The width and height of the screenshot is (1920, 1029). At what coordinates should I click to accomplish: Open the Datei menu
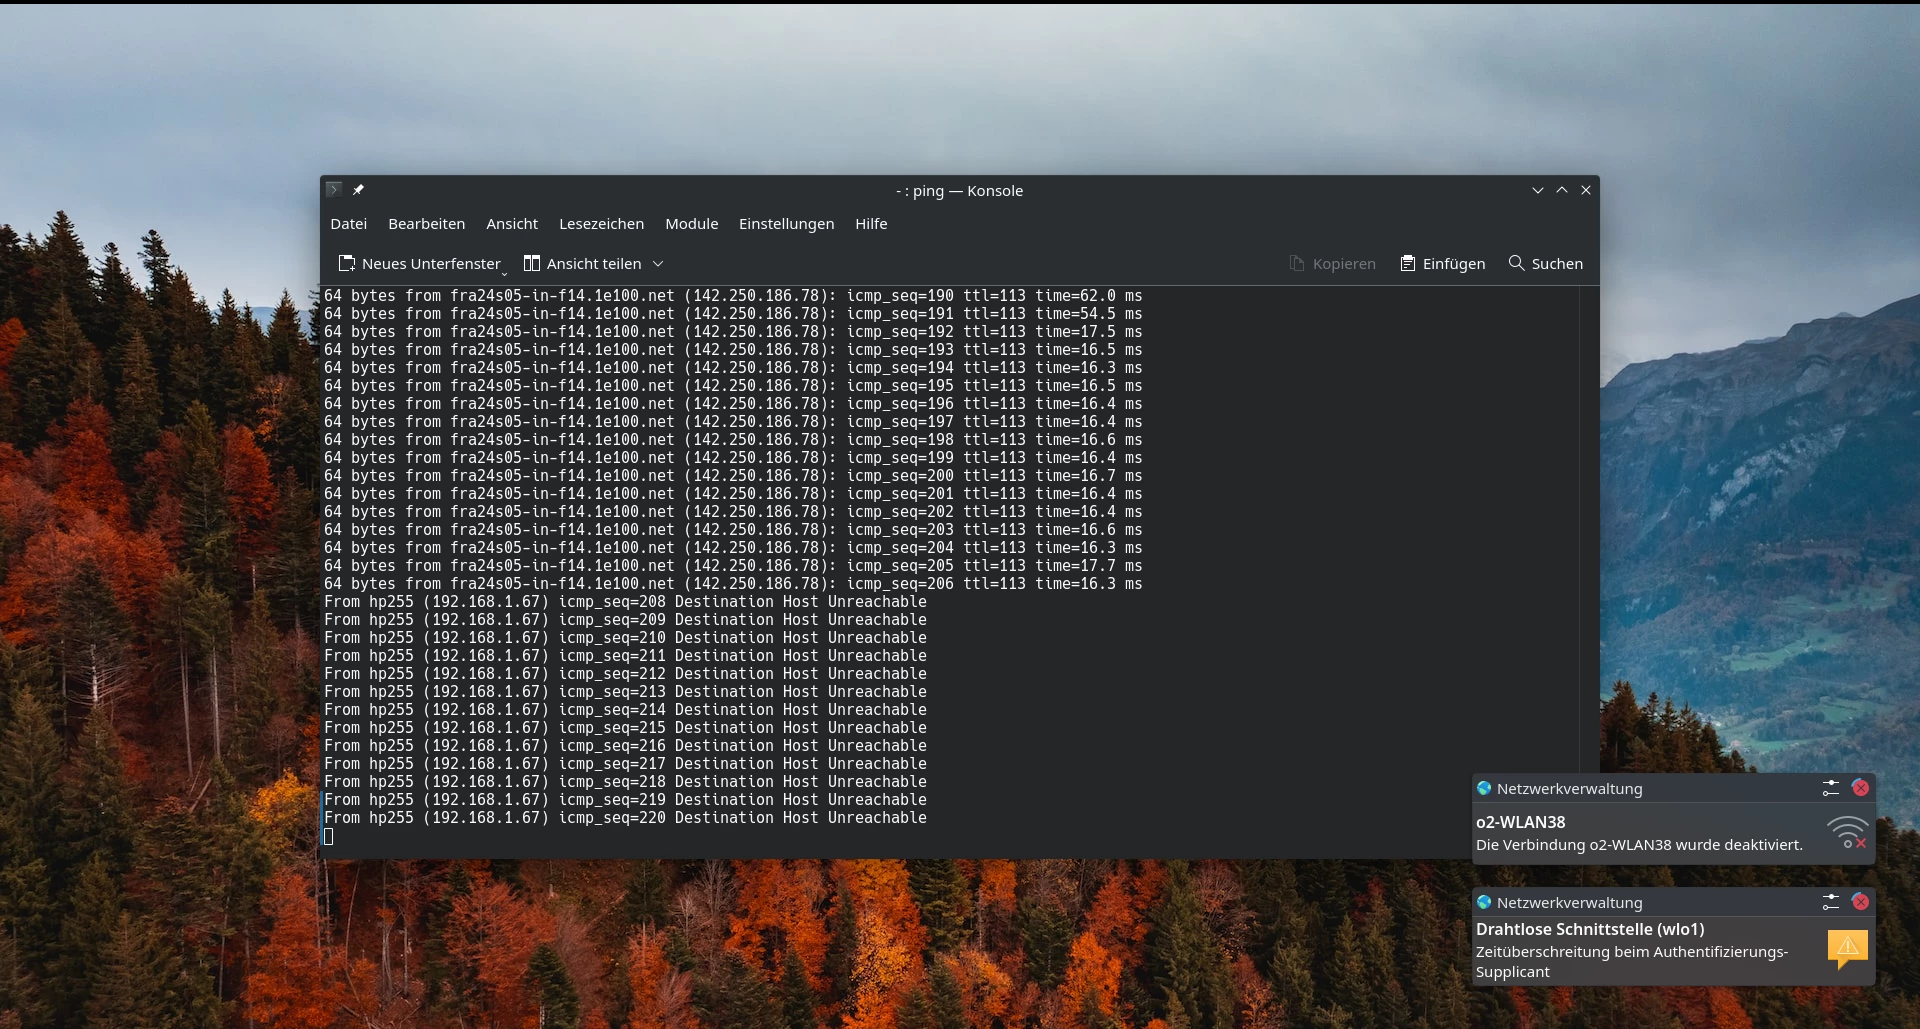[348, 224]
